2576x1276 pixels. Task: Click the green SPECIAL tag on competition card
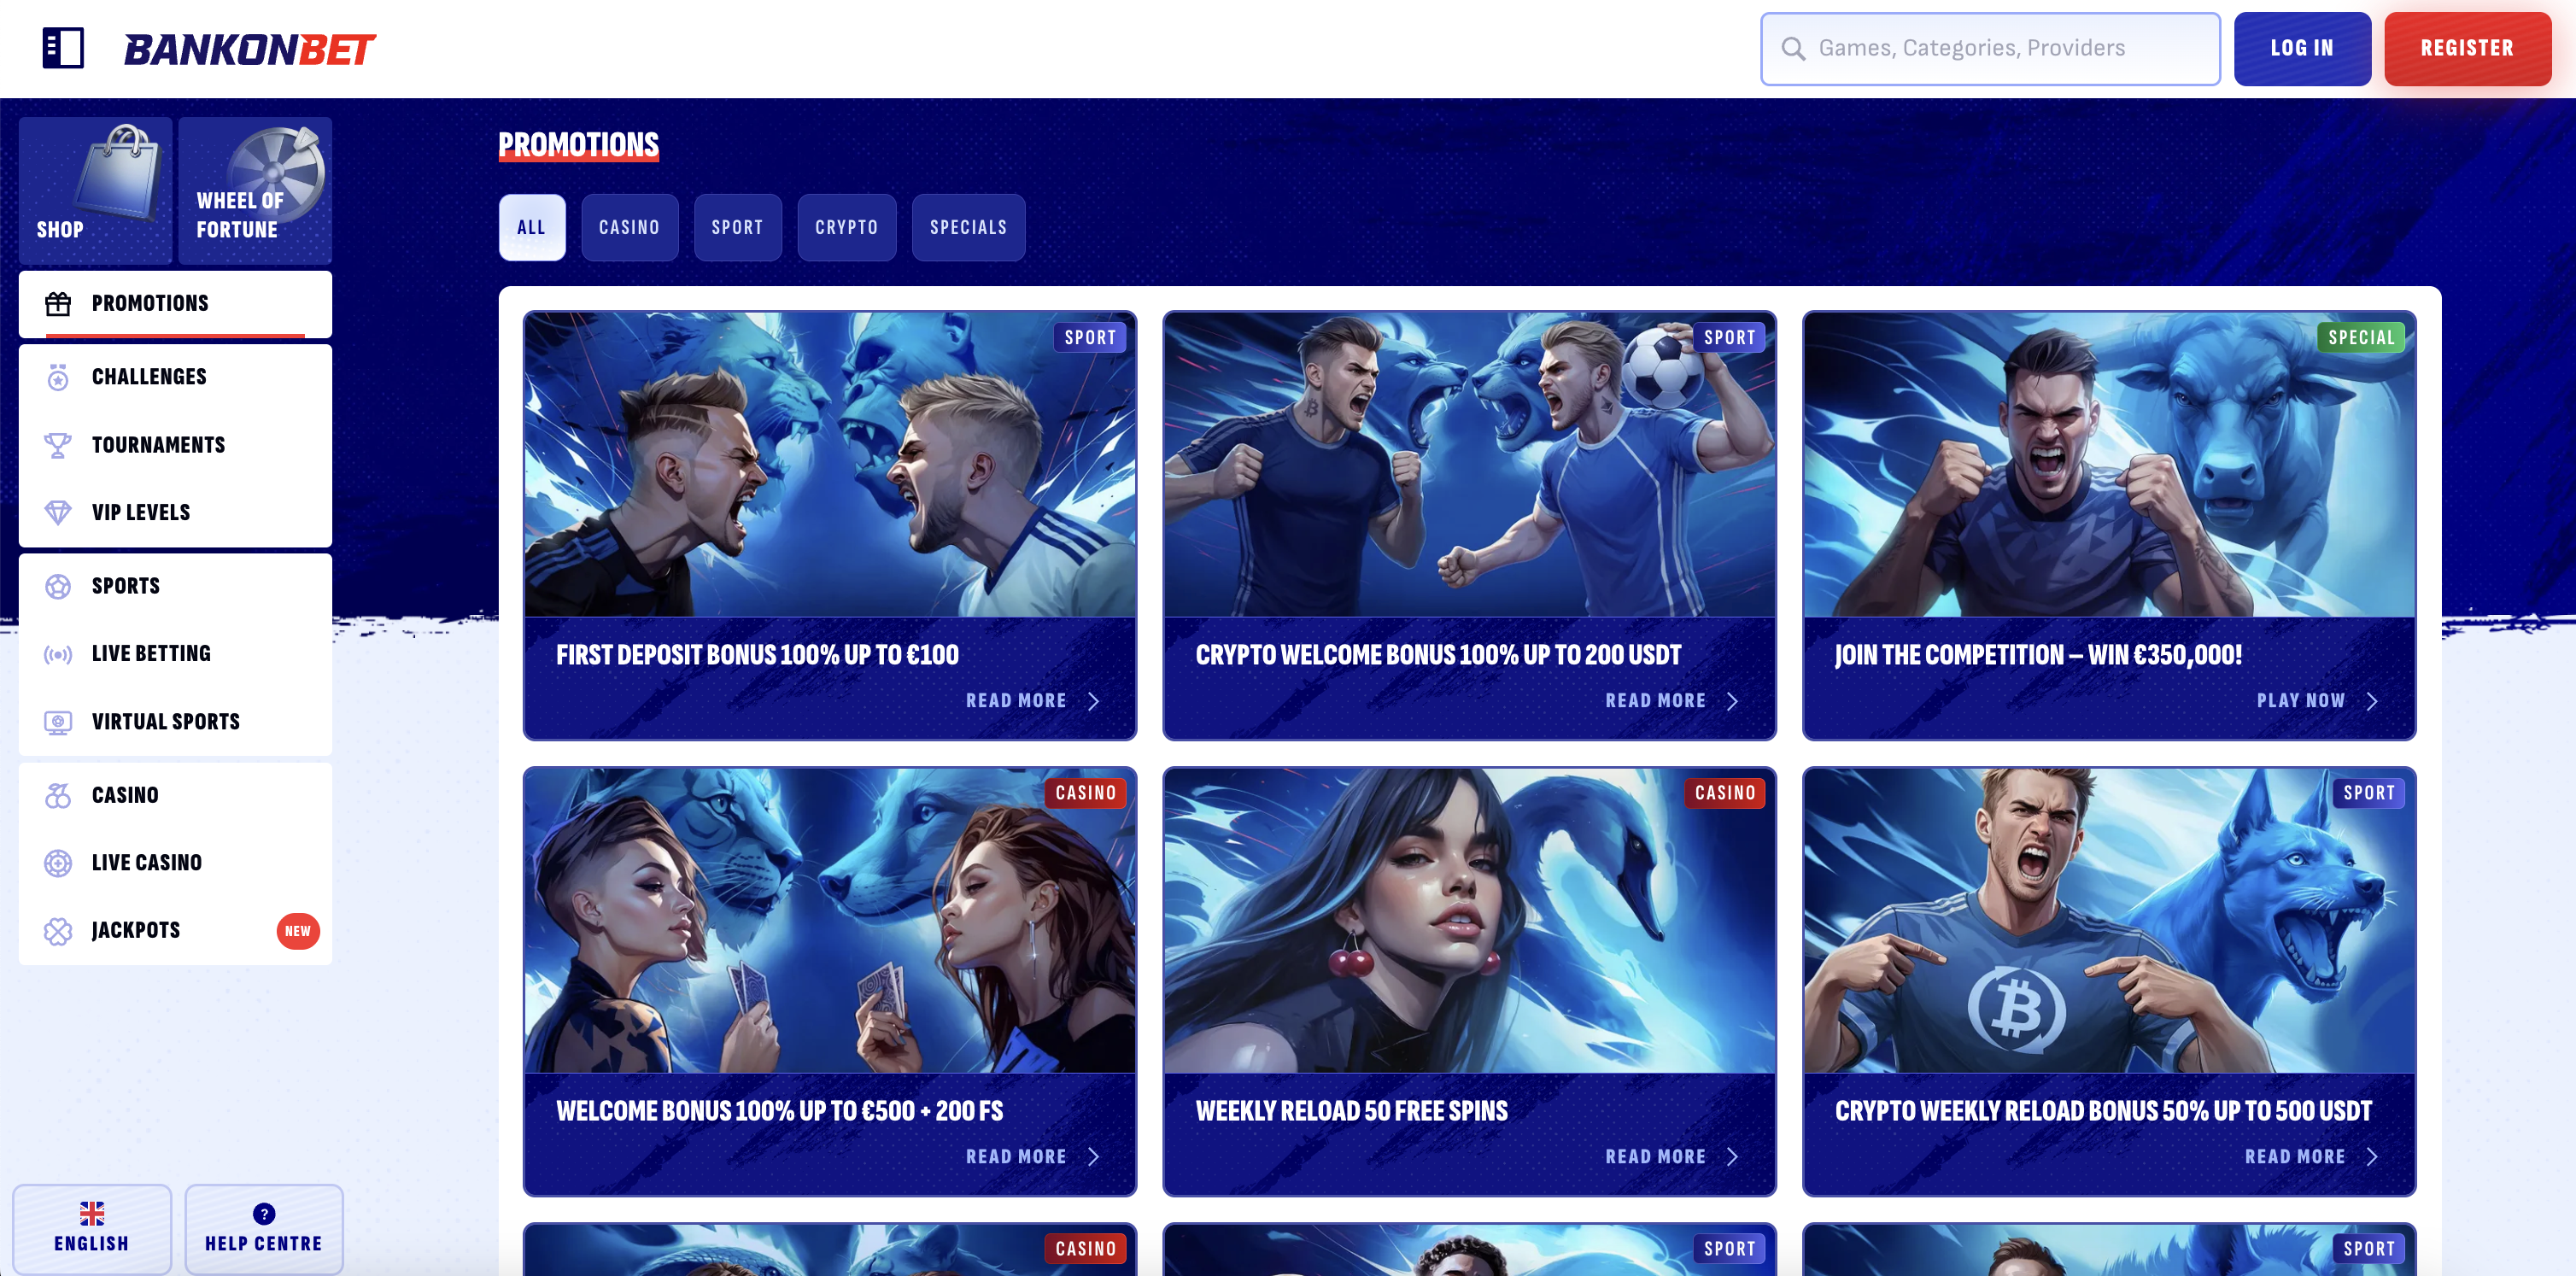pos(2361,337)
